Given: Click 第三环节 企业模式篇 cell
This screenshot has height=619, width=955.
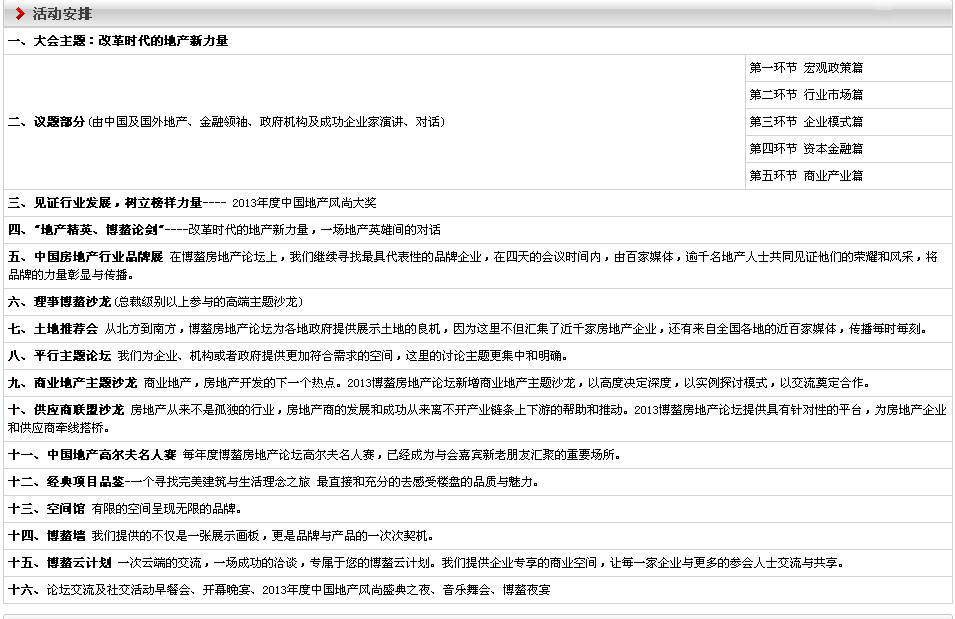Looking at the screenshot, I should (x=806, y=122).
